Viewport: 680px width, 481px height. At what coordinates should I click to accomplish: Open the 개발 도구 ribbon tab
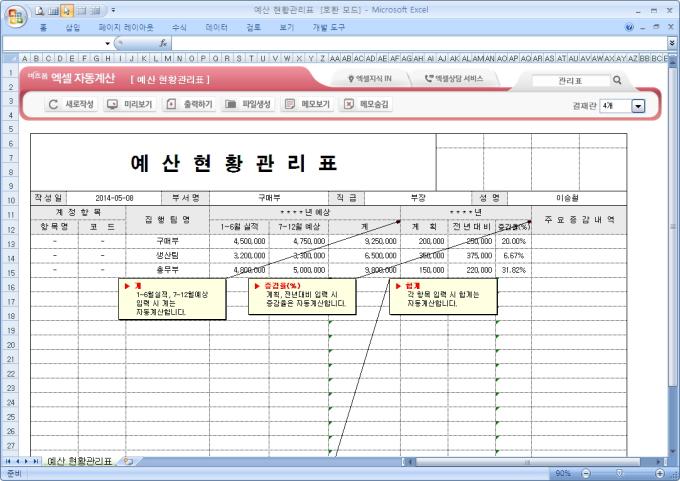(328, 28)
